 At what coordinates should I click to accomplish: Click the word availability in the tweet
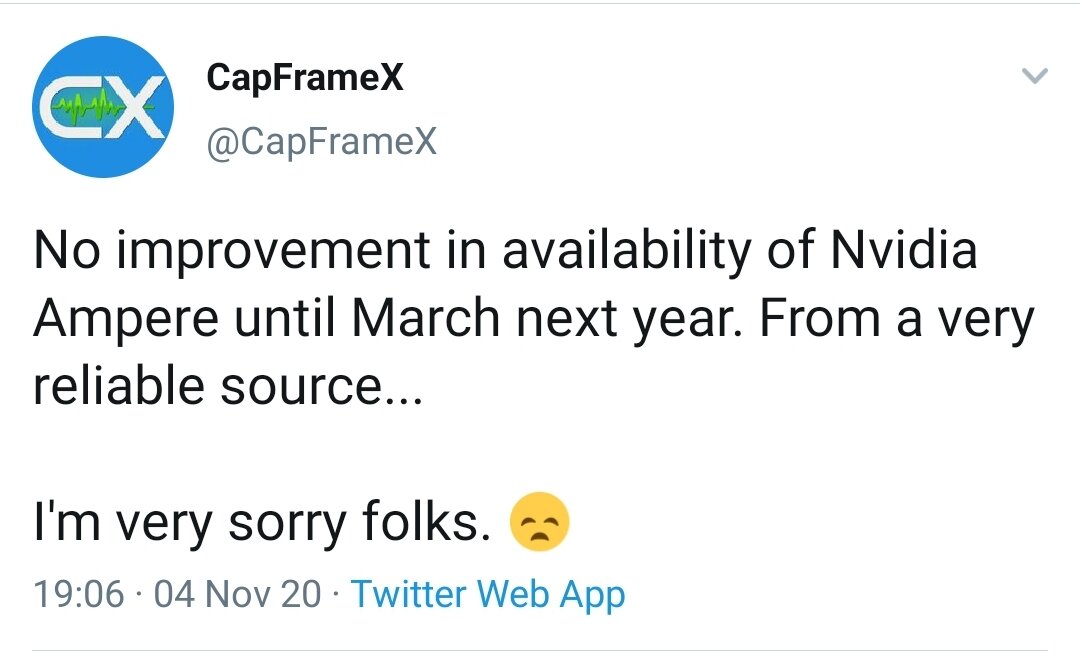[627, 251]
